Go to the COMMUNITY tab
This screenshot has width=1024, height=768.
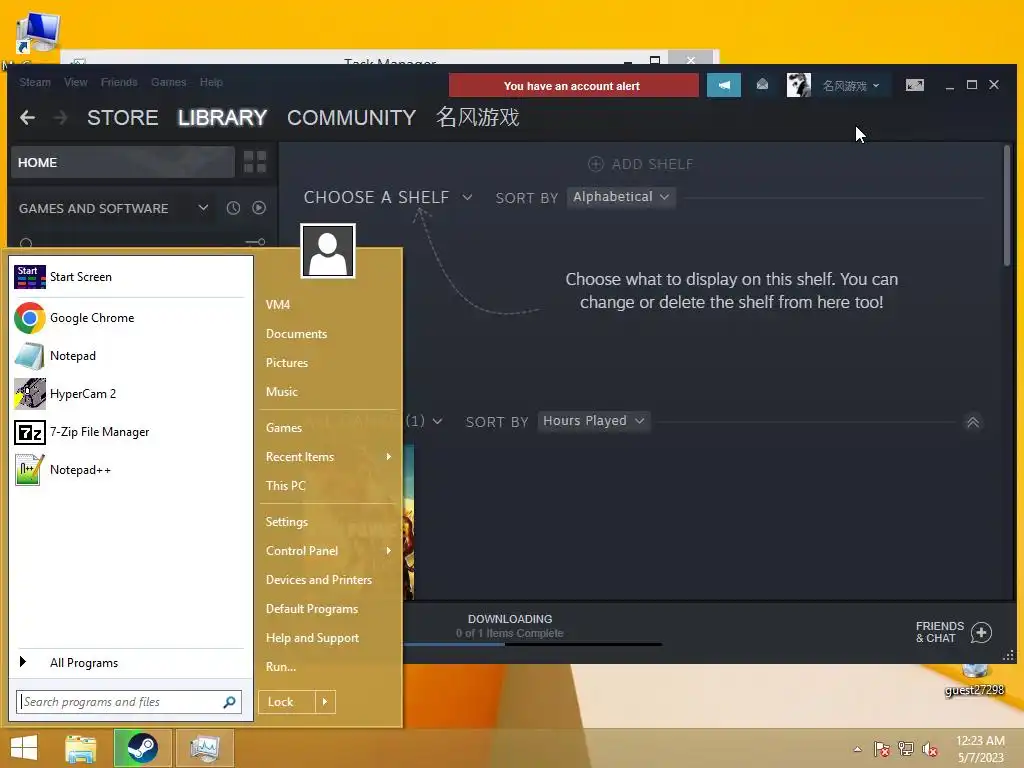(351, 118)
